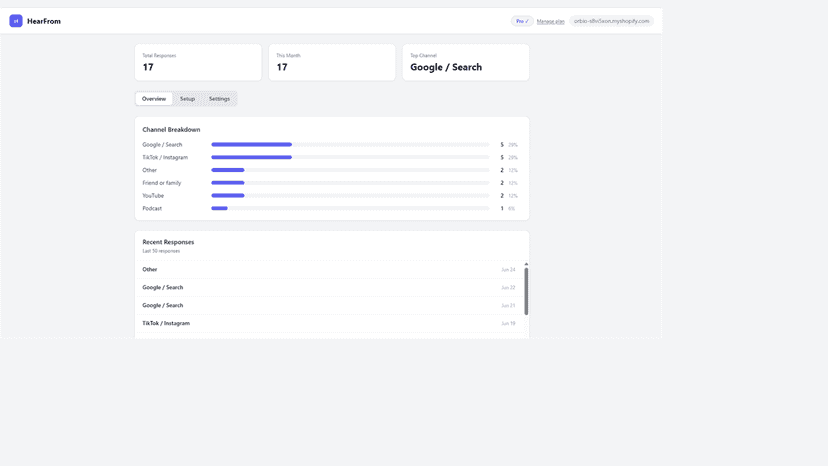Click the scroll up arrow in Recent Responses
Image resolution: width=828 pixels, height=466 pixels.
tap(526, 264)
